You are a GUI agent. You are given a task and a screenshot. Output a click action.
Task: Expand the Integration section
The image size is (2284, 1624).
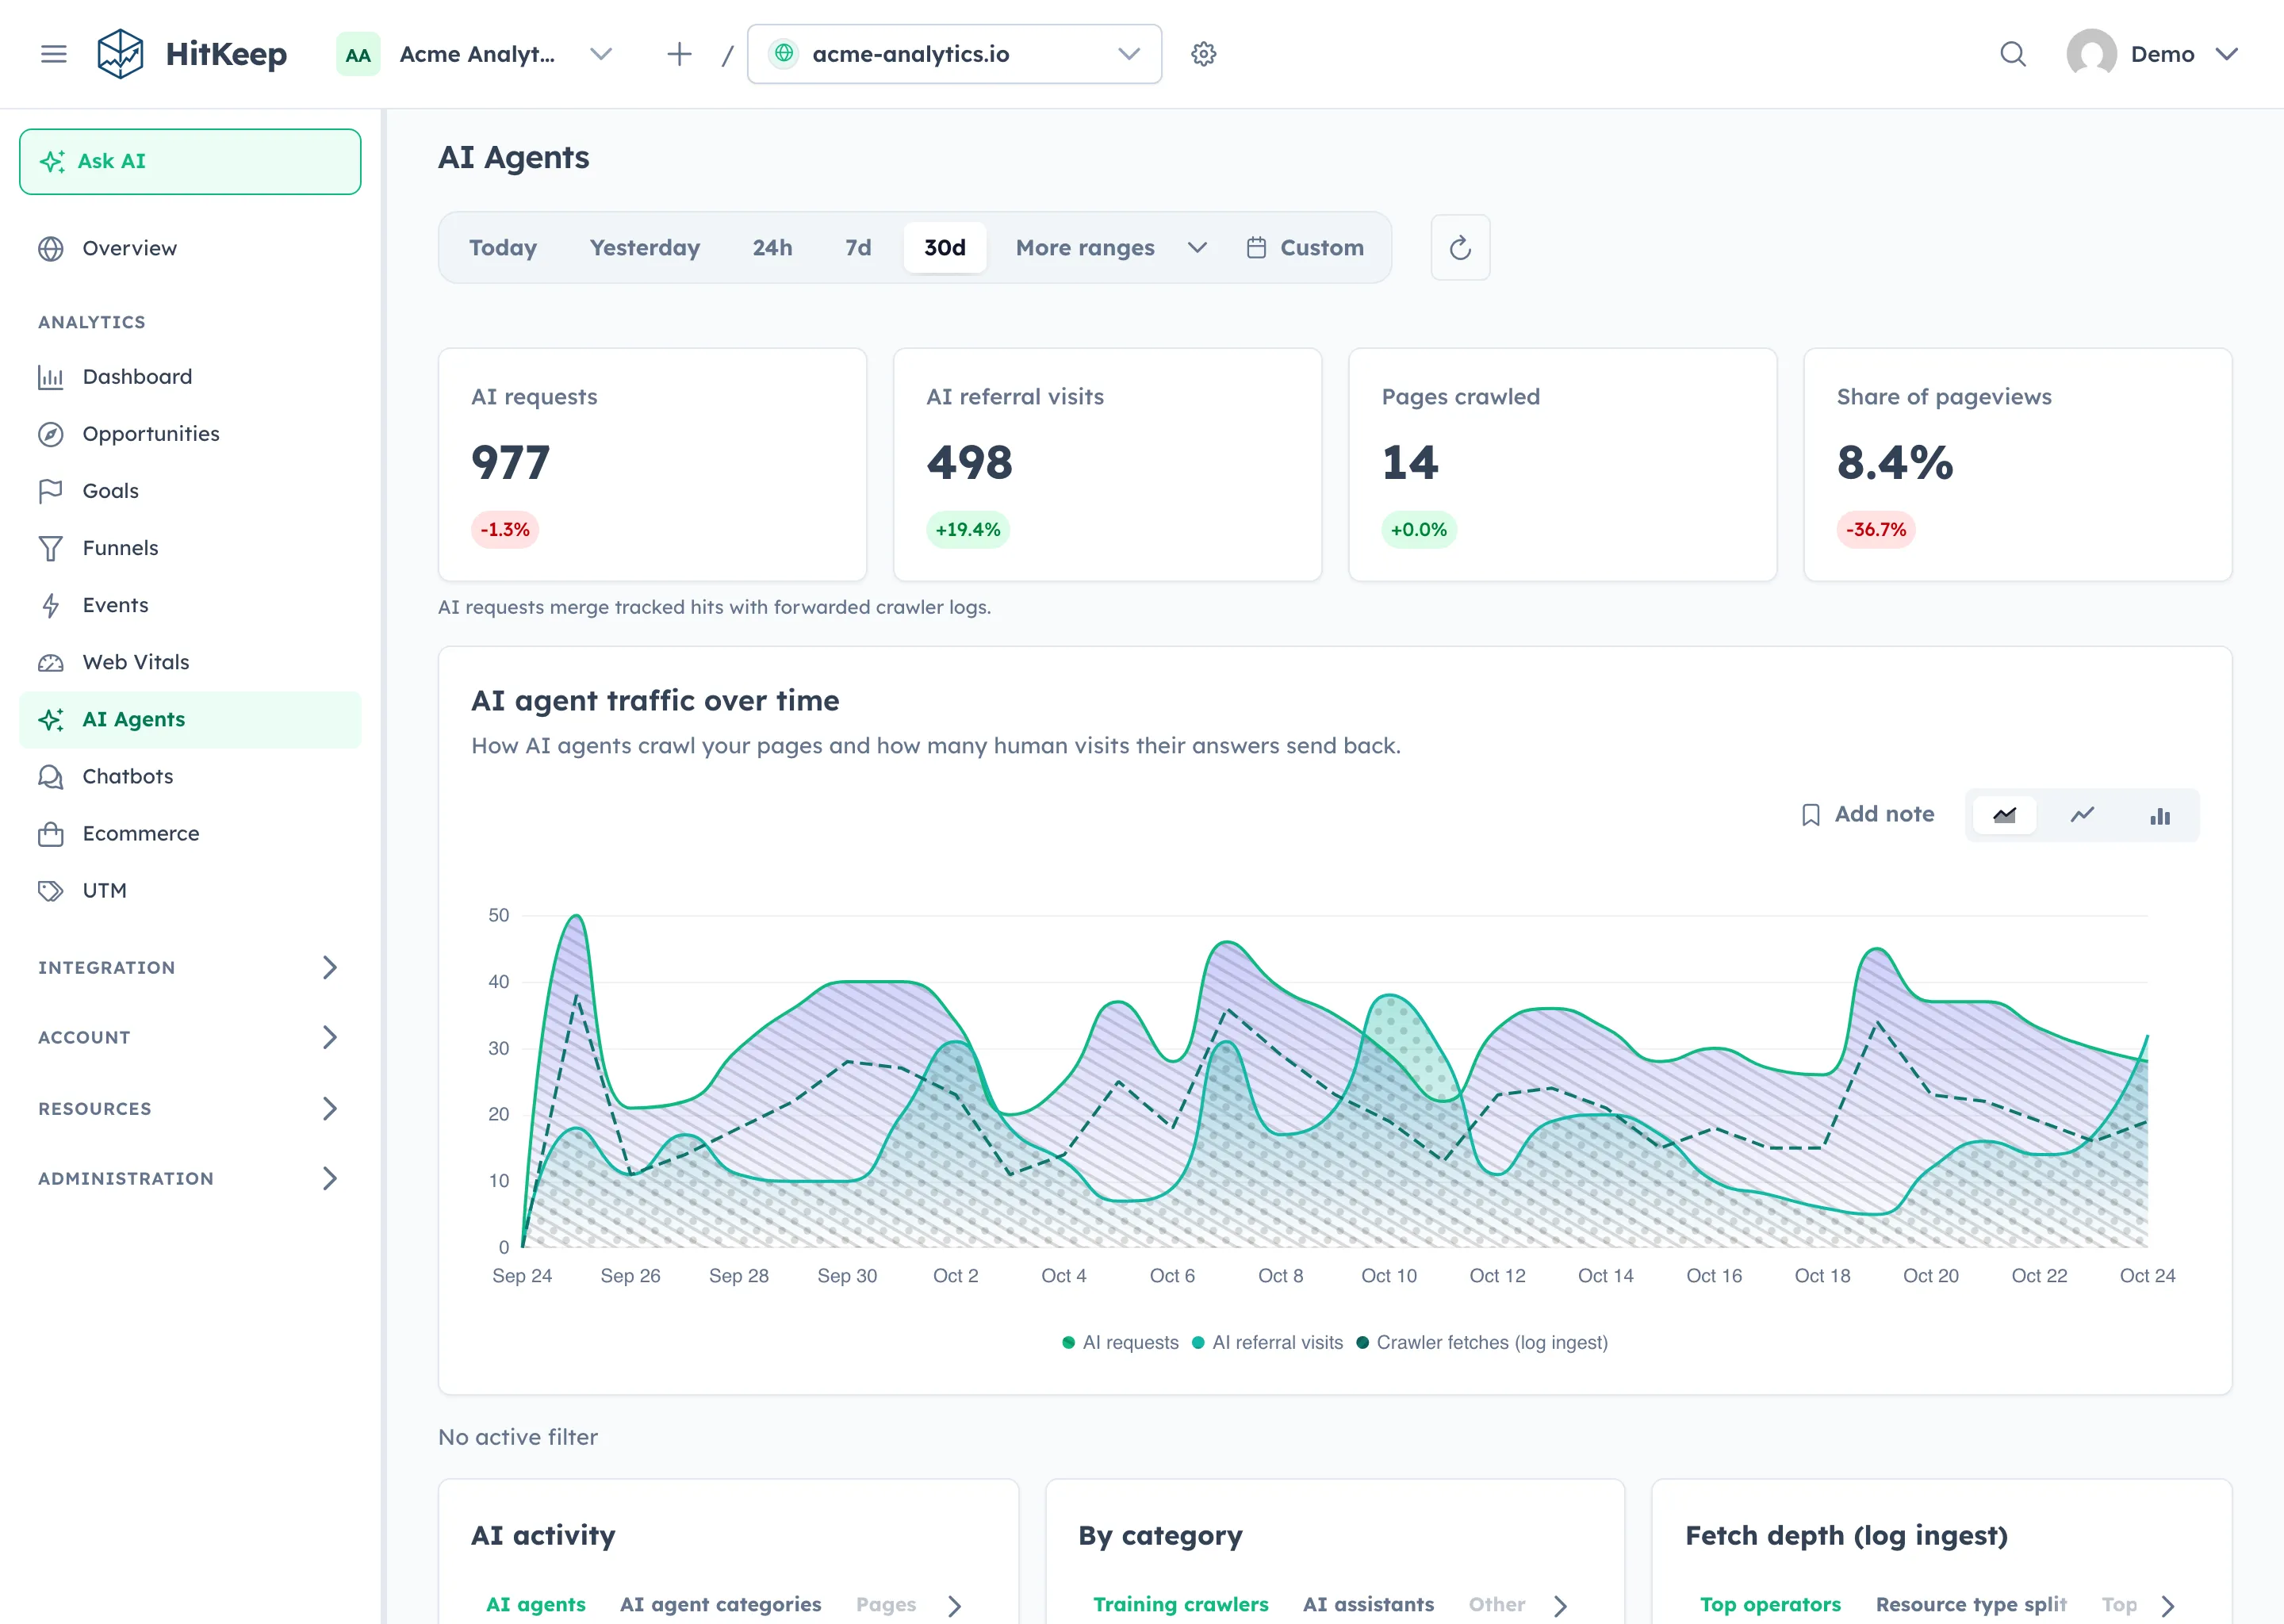[190, 967]
